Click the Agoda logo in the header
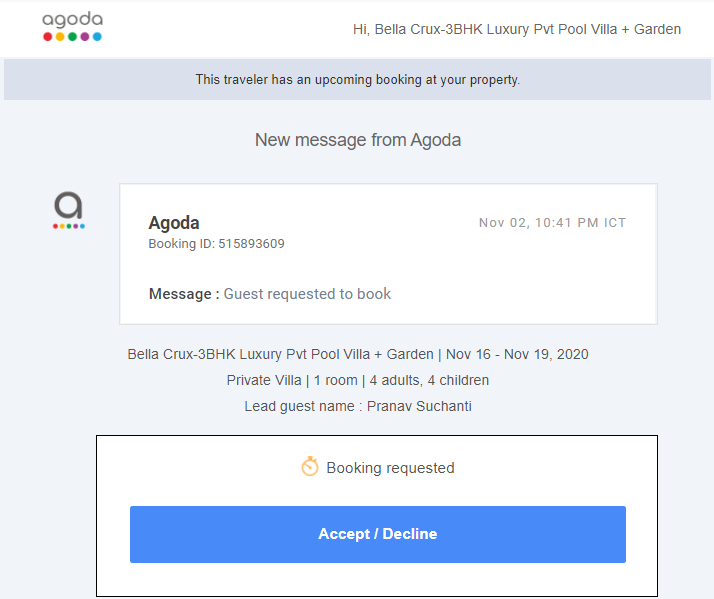Image resolution: width=714 pixels, height=599 pixels. (72, 27)
